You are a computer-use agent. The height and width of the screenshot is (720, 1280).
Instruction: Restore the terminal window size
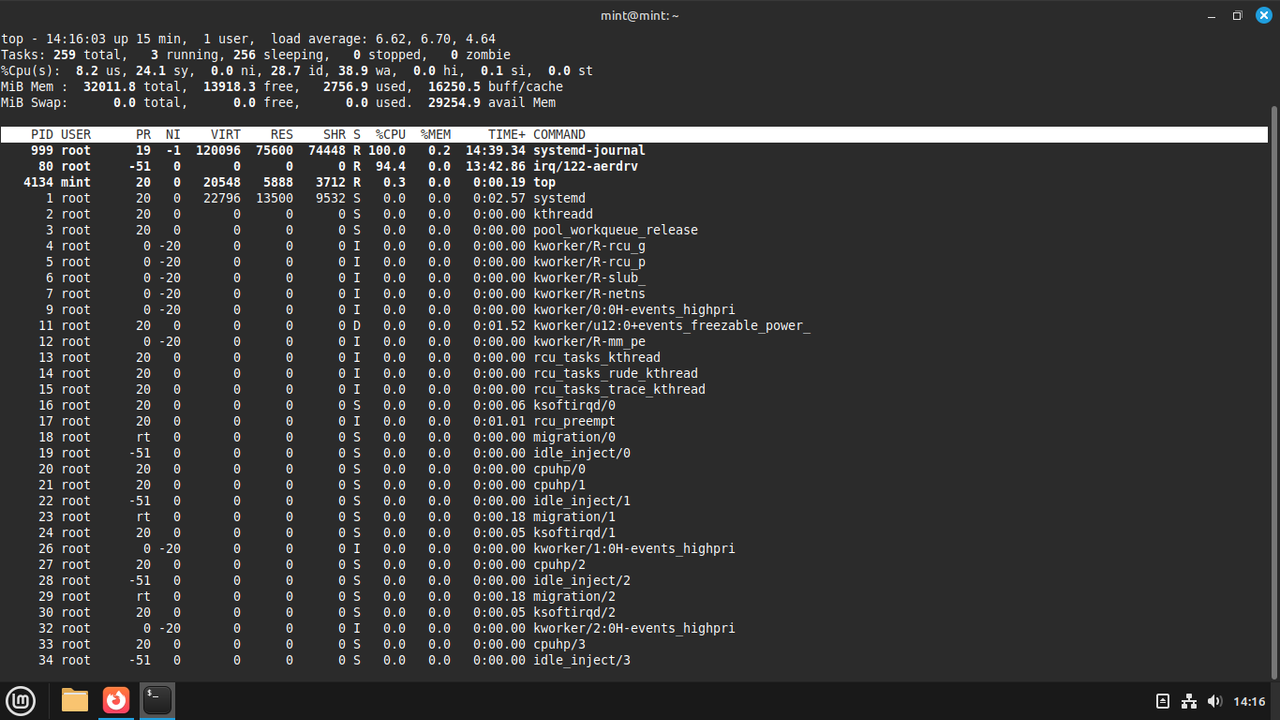click(1237, 15)
